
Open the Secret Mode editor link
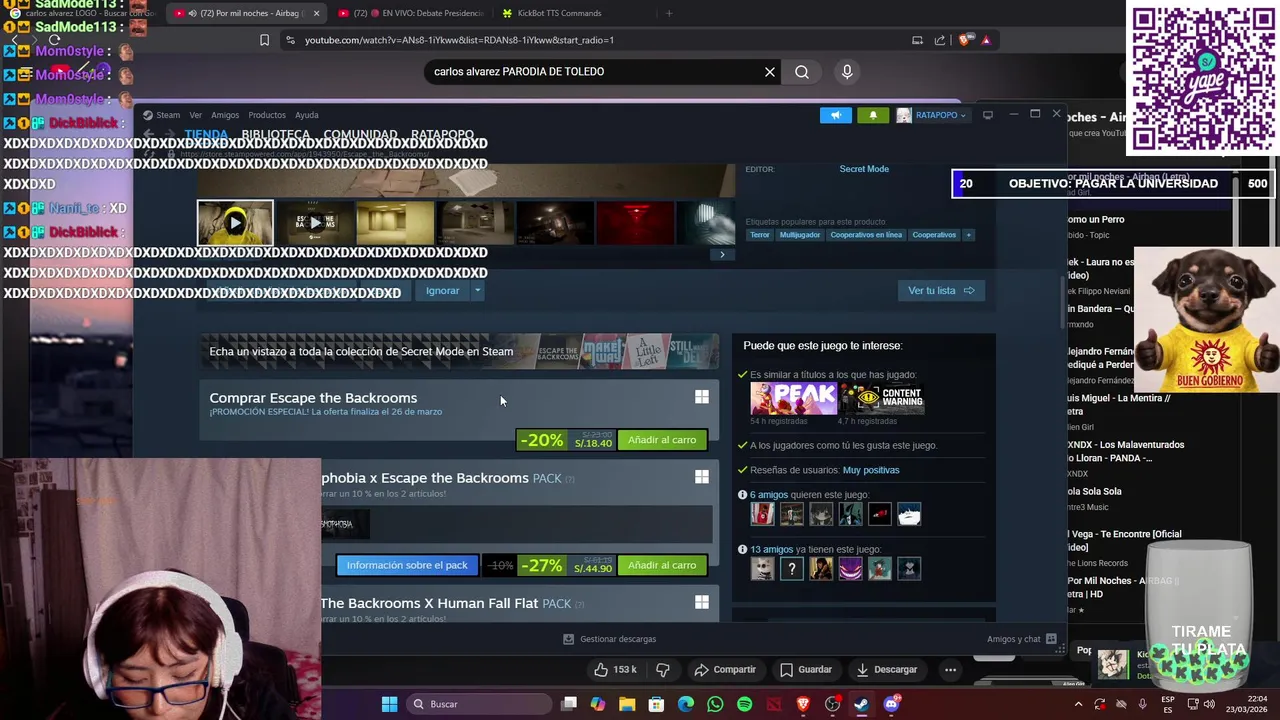pos(864,169)
